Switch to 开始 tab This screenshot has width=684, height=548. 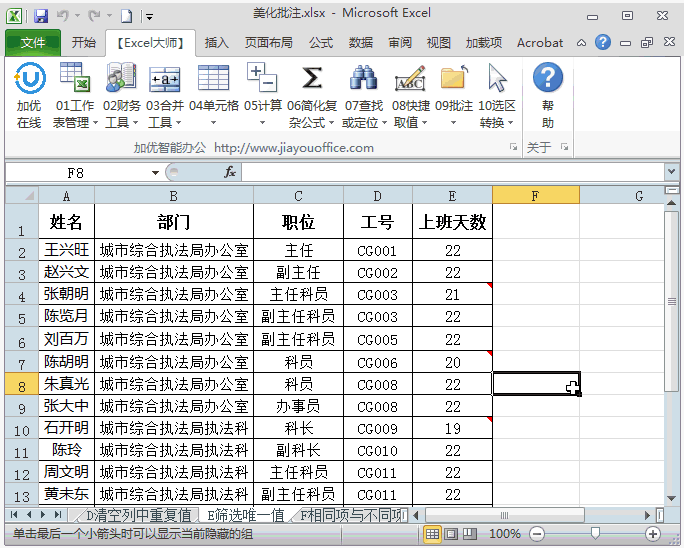(x=83, y=43)
